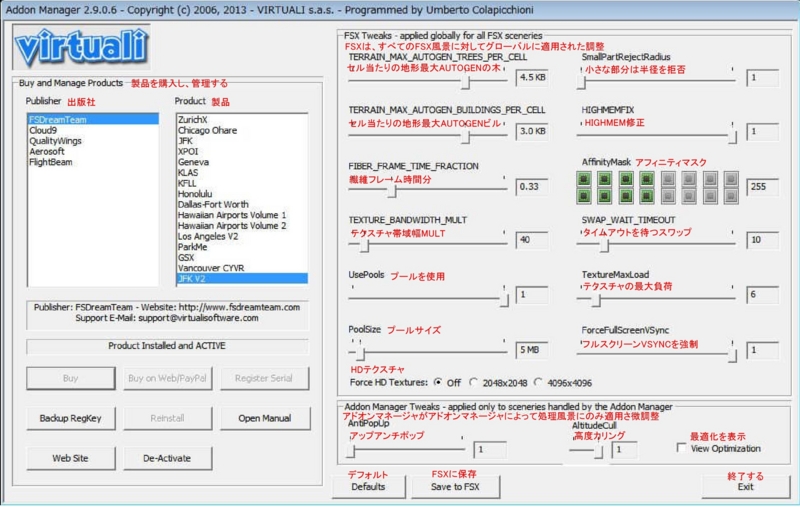Click the Buy button
Screen dimensions: 800x507
(x=70, y=378)
